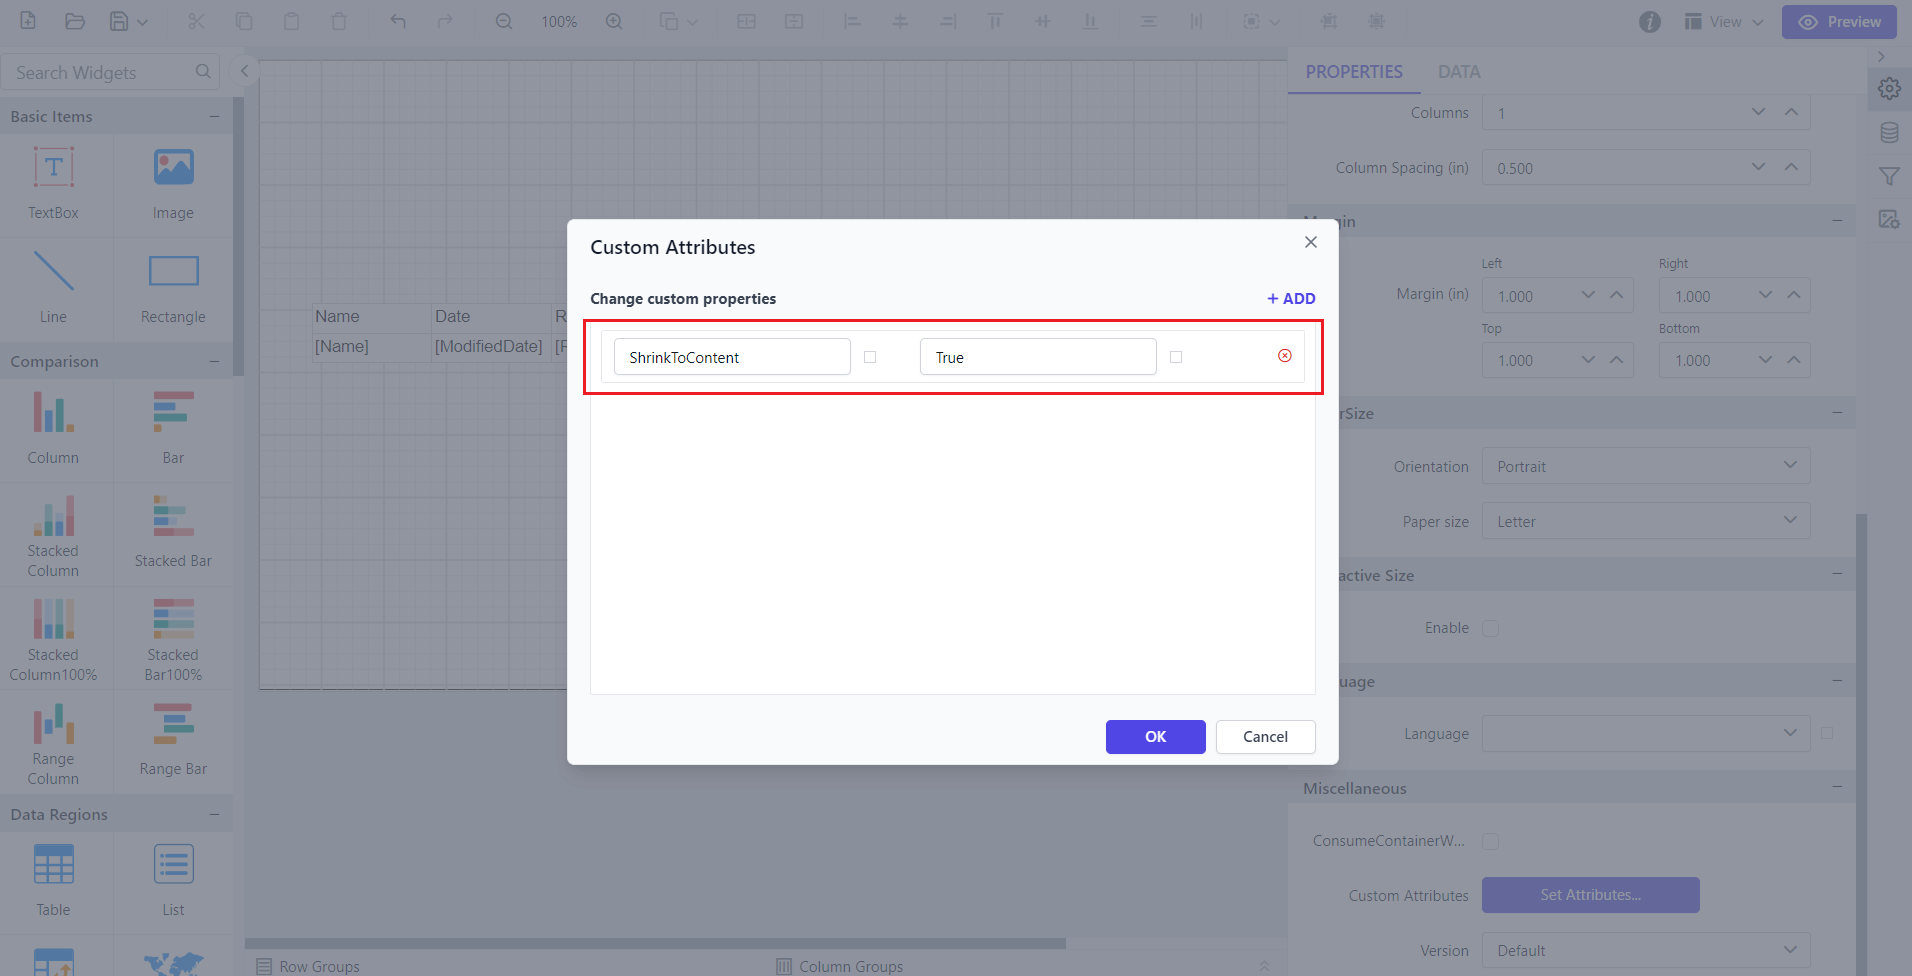The width and height of the screenshot is (1912, 976).
Task: Expand the Paper size Letter dropdown
Action: coord(1645,521)
